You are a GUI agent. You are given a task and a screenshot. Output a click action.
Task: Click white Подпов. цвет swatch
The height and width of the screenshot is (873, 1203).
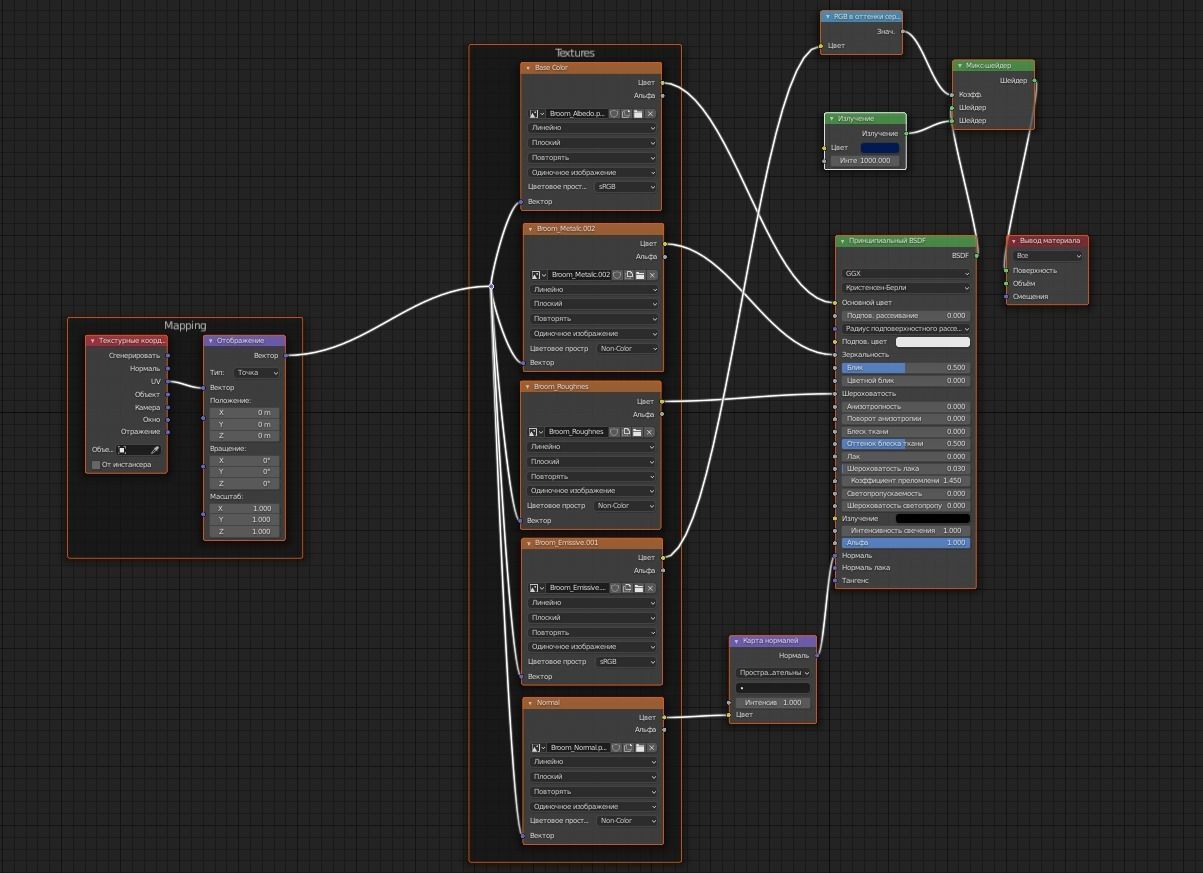click(933, 342)
